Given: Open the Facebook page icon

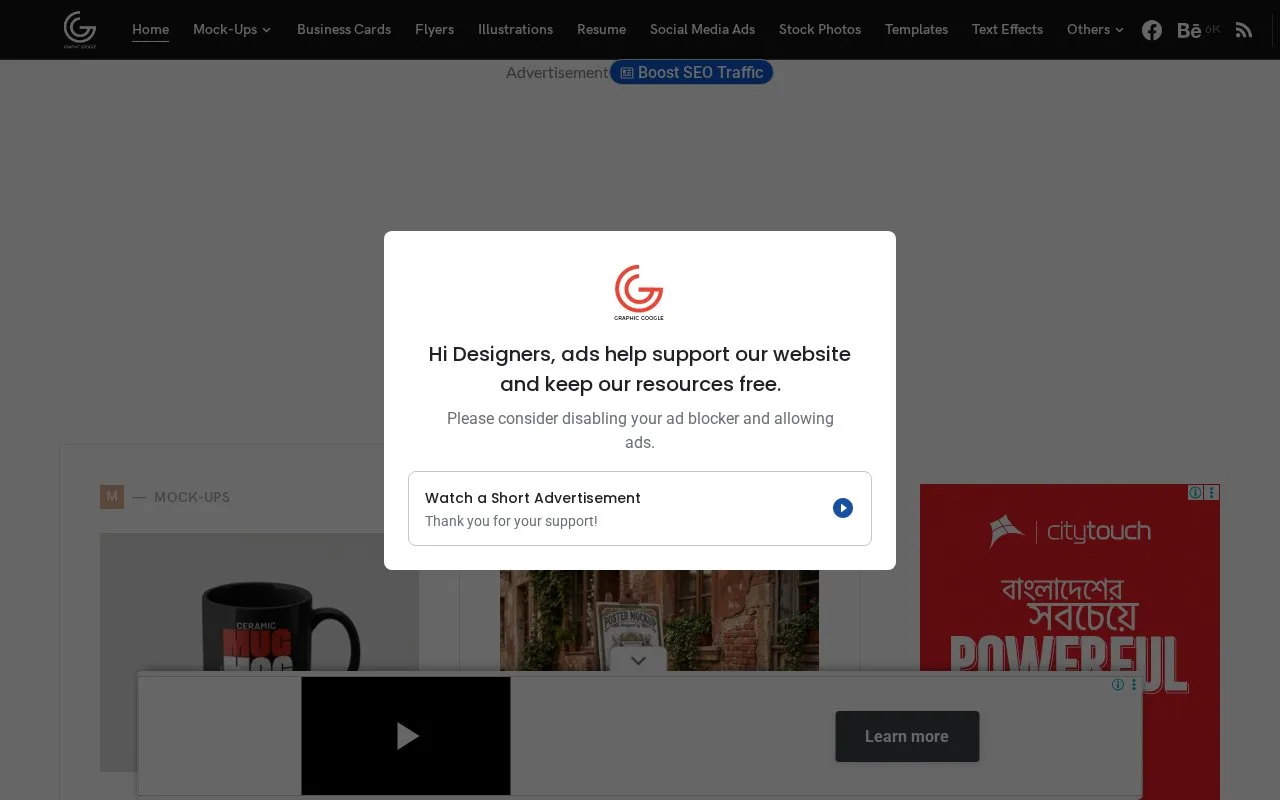Looking at the screenshot, I should tap(1152, 30).
